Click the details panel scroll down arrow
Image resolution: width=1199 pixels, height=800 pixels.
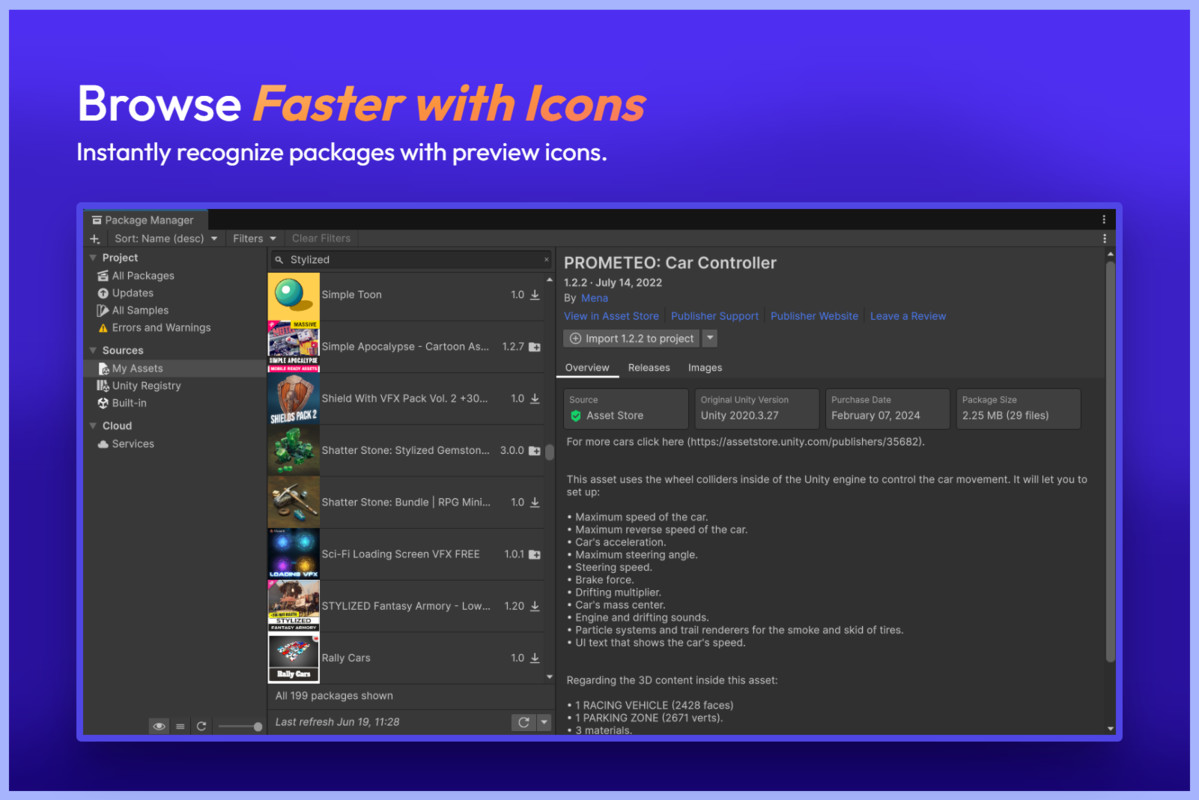(1110, 729)
